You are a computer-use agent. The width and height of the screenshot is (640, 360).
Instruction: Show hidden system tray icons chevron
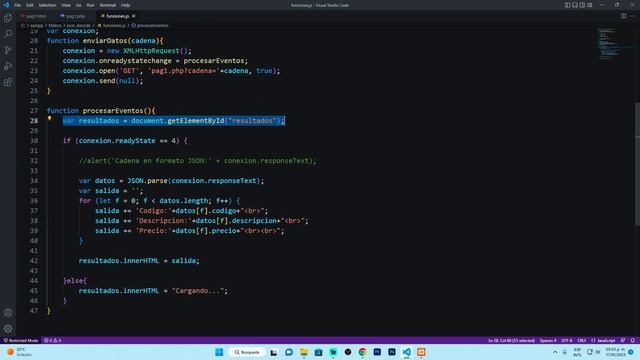(x=555, y=352)
